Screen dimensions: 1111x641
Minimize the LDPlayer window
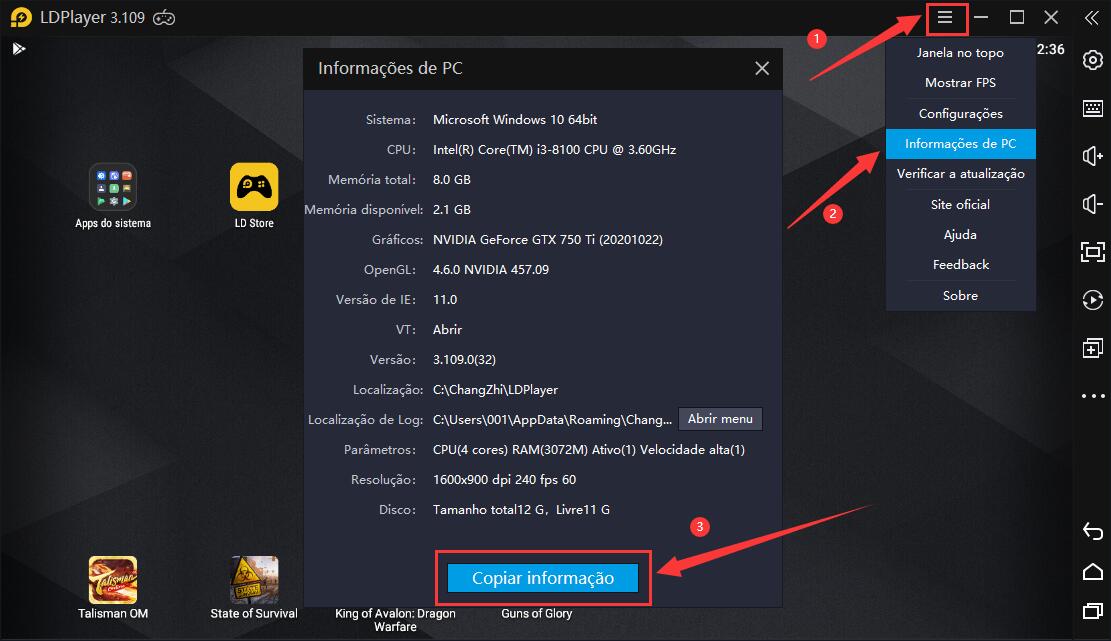981,18
